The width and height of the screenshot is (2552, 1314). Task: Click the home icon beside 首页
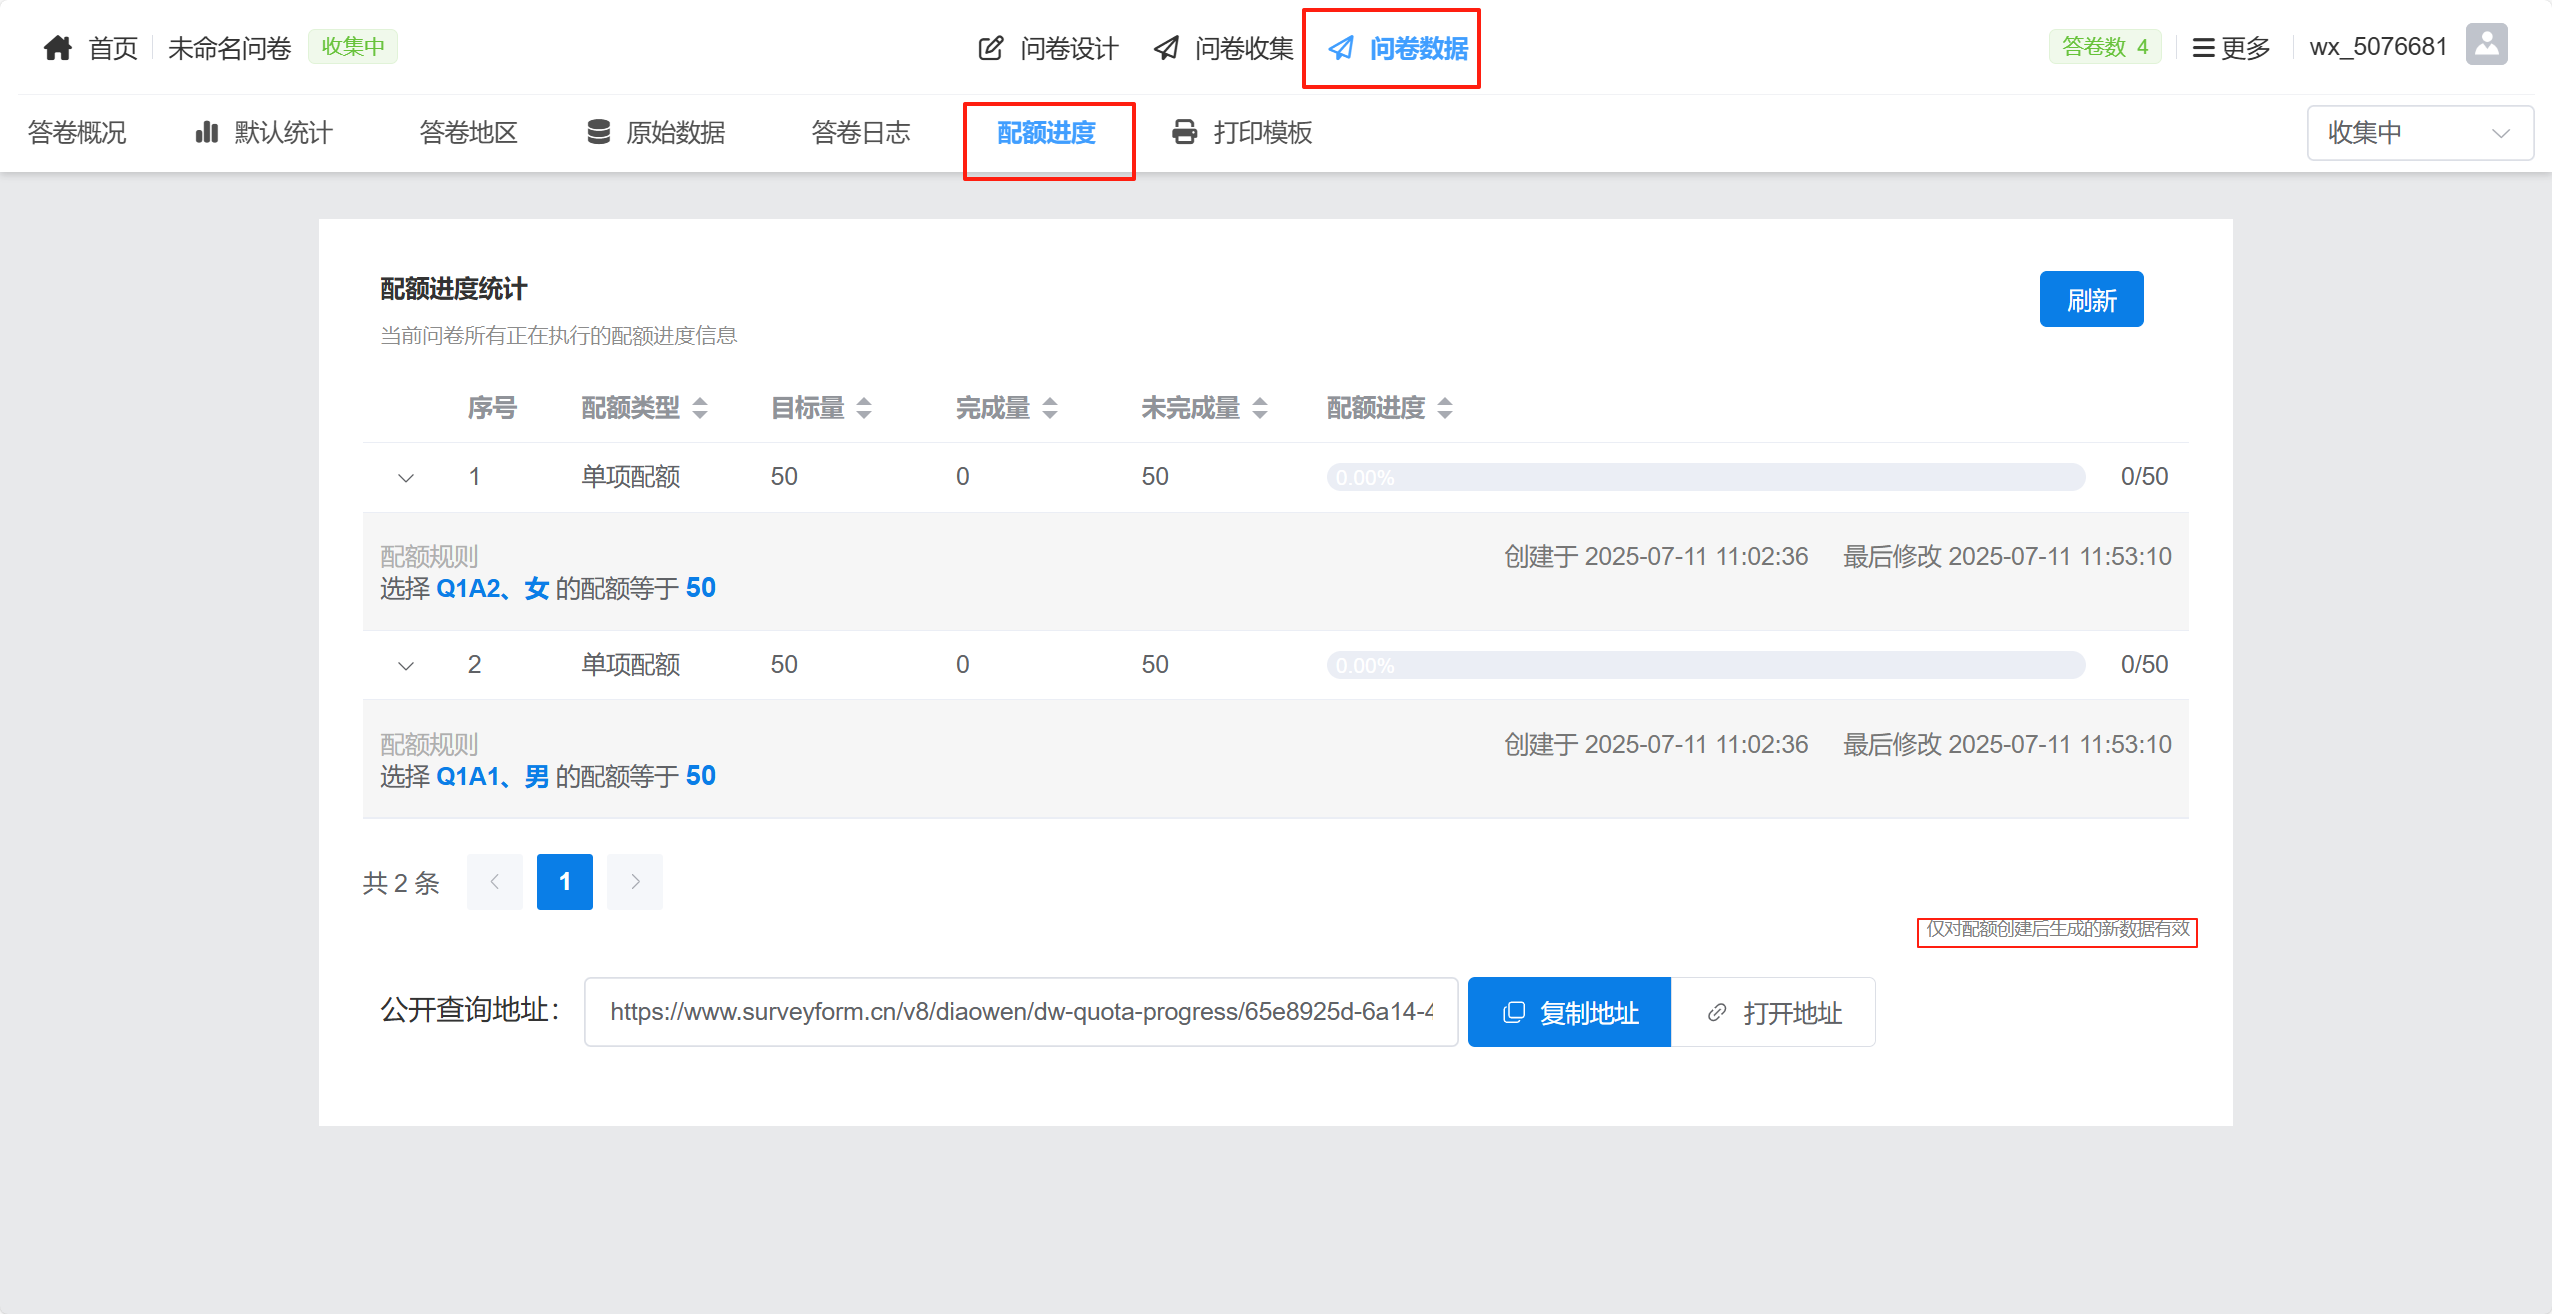point(58,47)
